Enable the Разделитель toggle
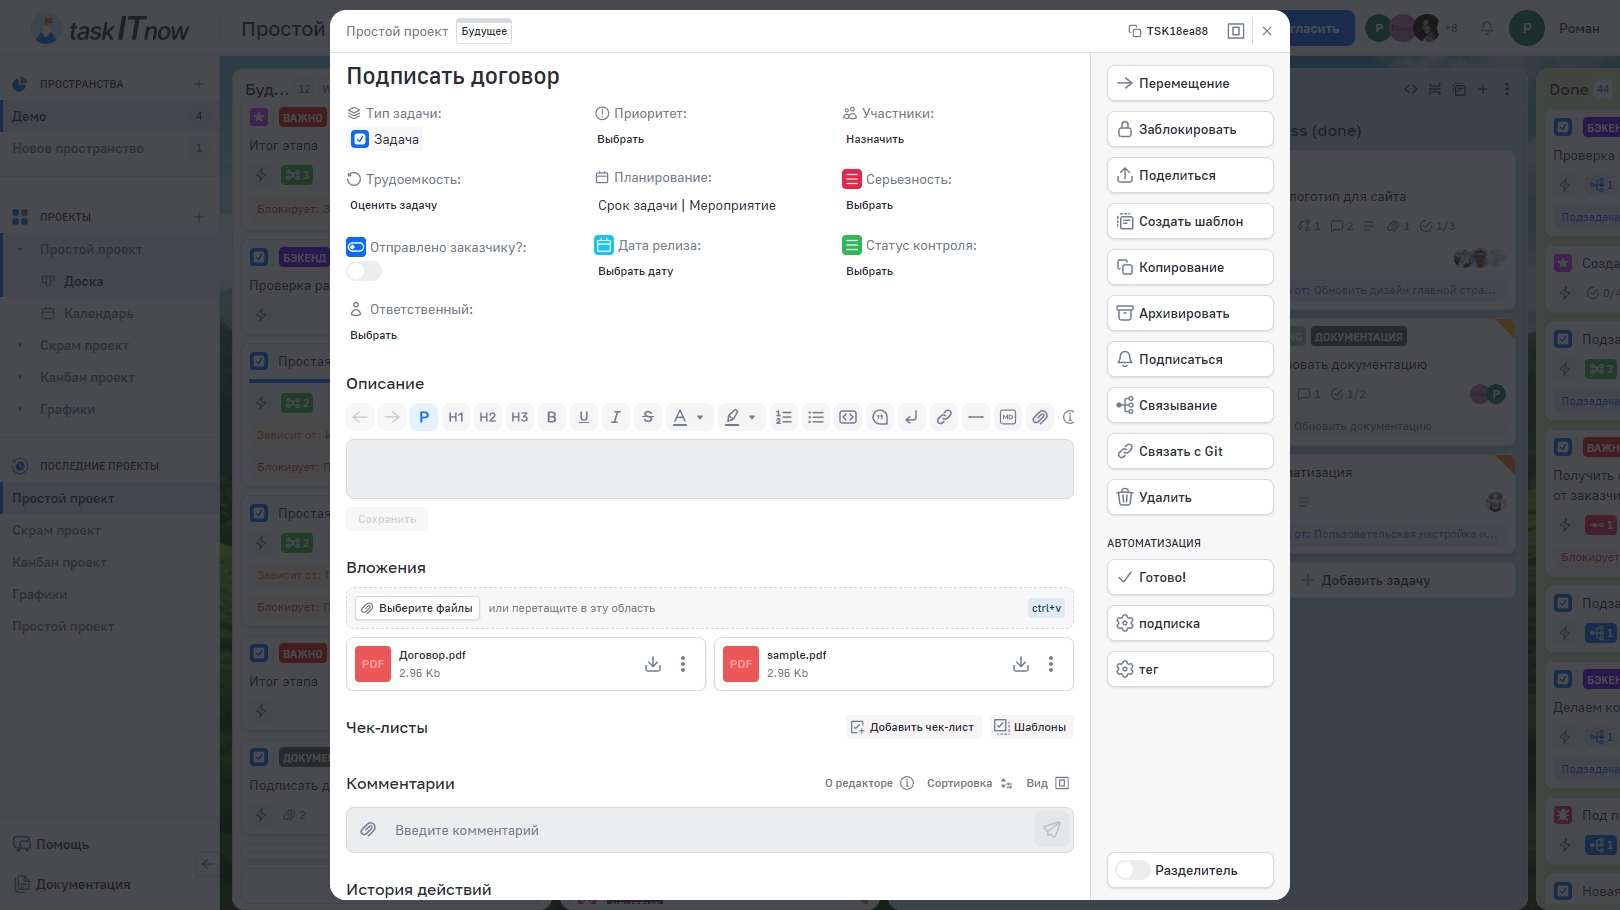Screen dimensions: 1620x910 (1133, 870)
